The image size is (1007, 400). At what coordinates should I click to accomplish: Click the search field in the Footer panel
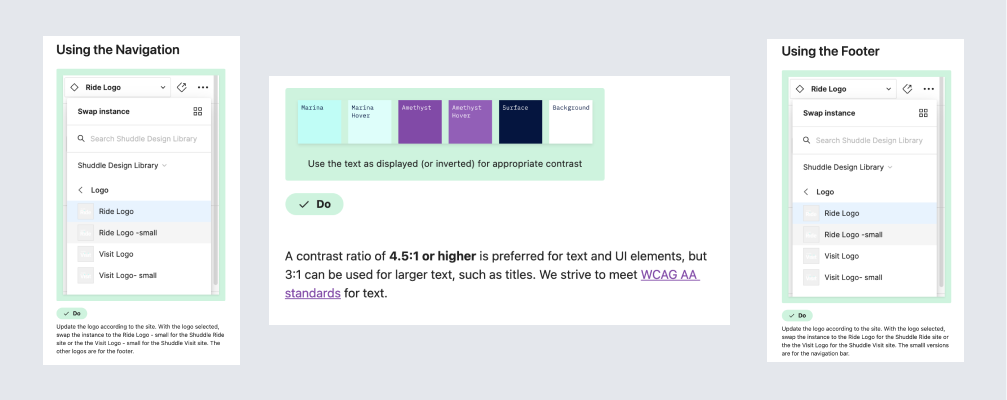[869, 140]
